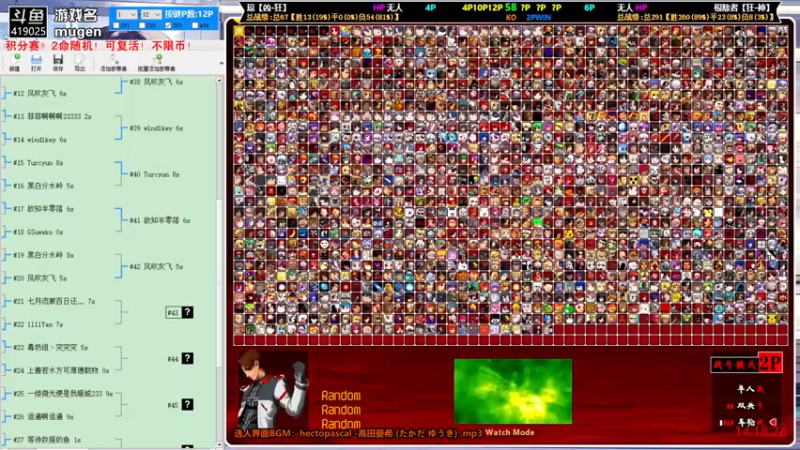Viewport: 800px width, 450px height.
Task: Click the Watch Mode label
Action: 510,432
